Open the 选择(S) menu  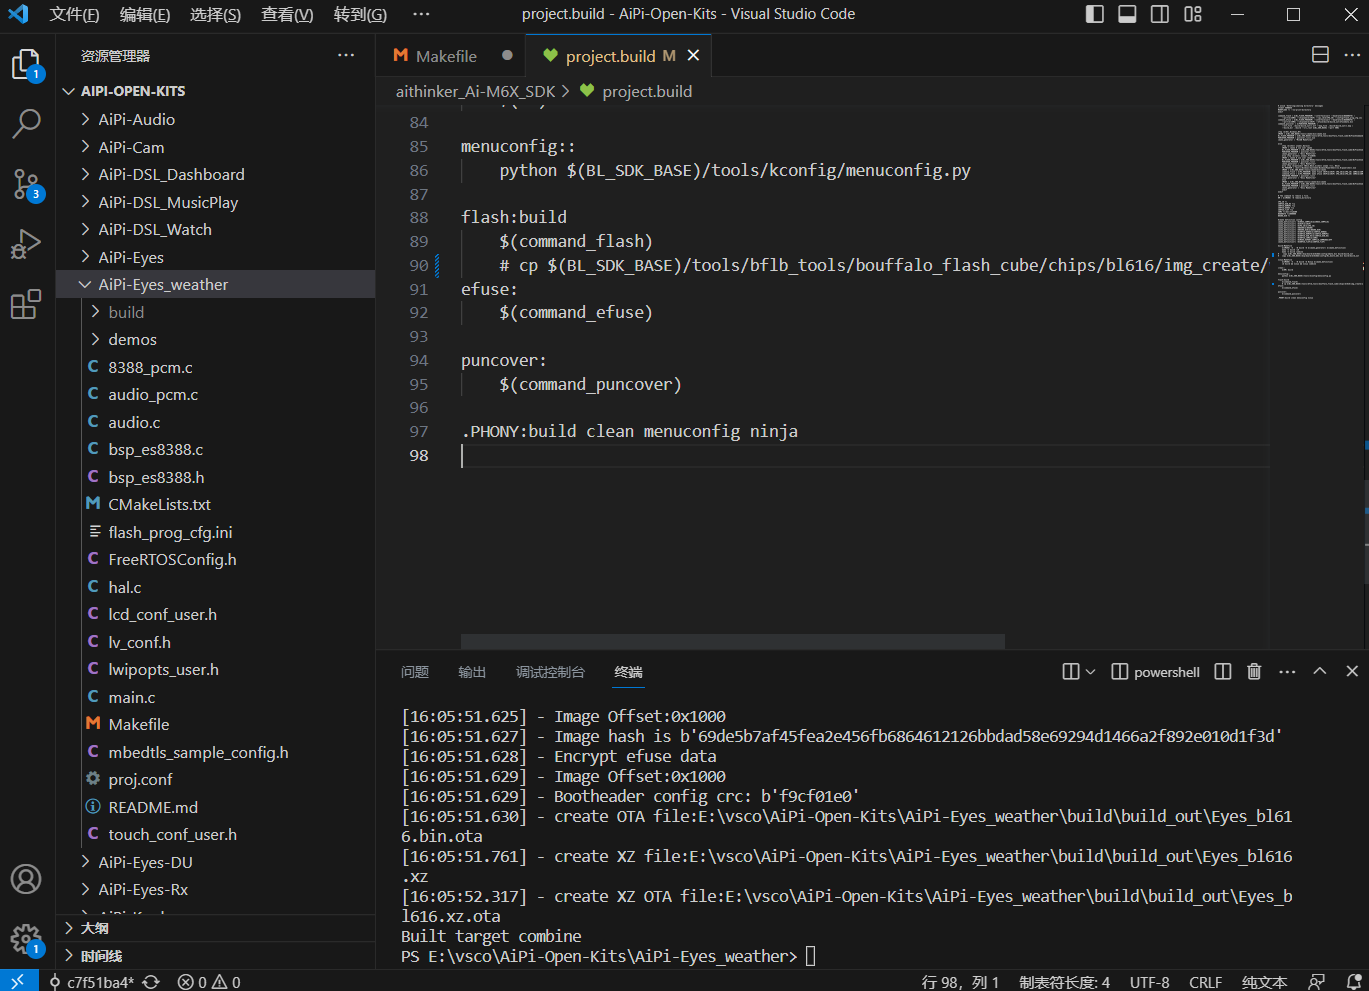point(215,14)
